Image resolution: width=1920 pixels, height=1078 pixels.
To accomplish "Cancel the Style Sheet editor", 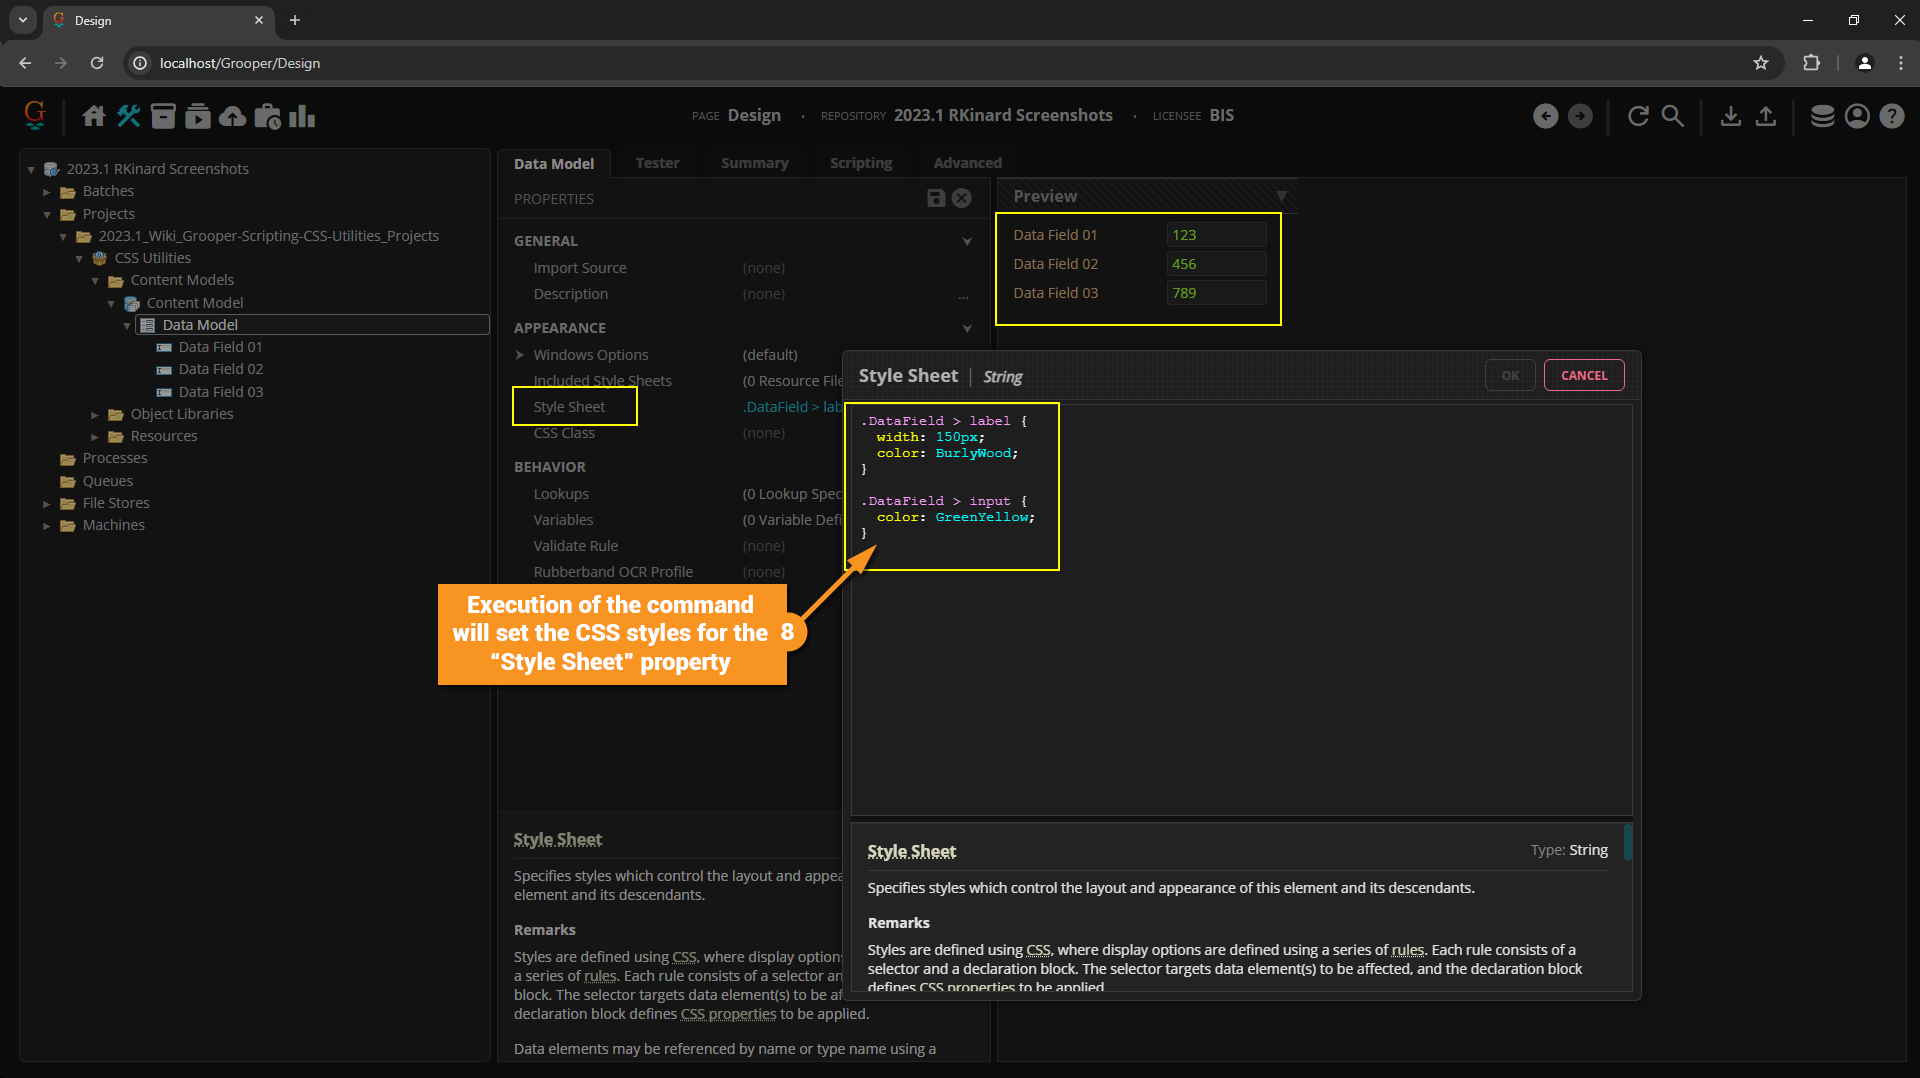I will [x=1583, y=375].
